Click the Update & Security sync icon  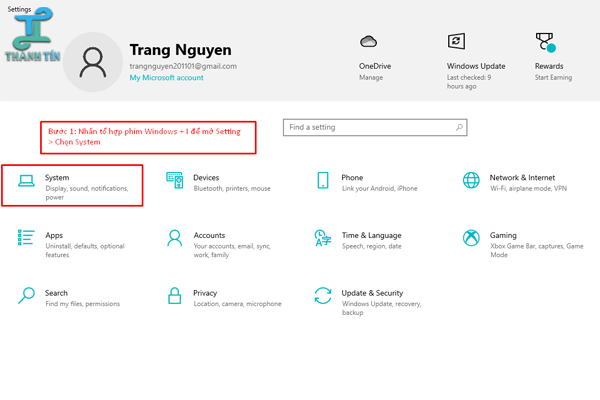click(x=323, y=296)
